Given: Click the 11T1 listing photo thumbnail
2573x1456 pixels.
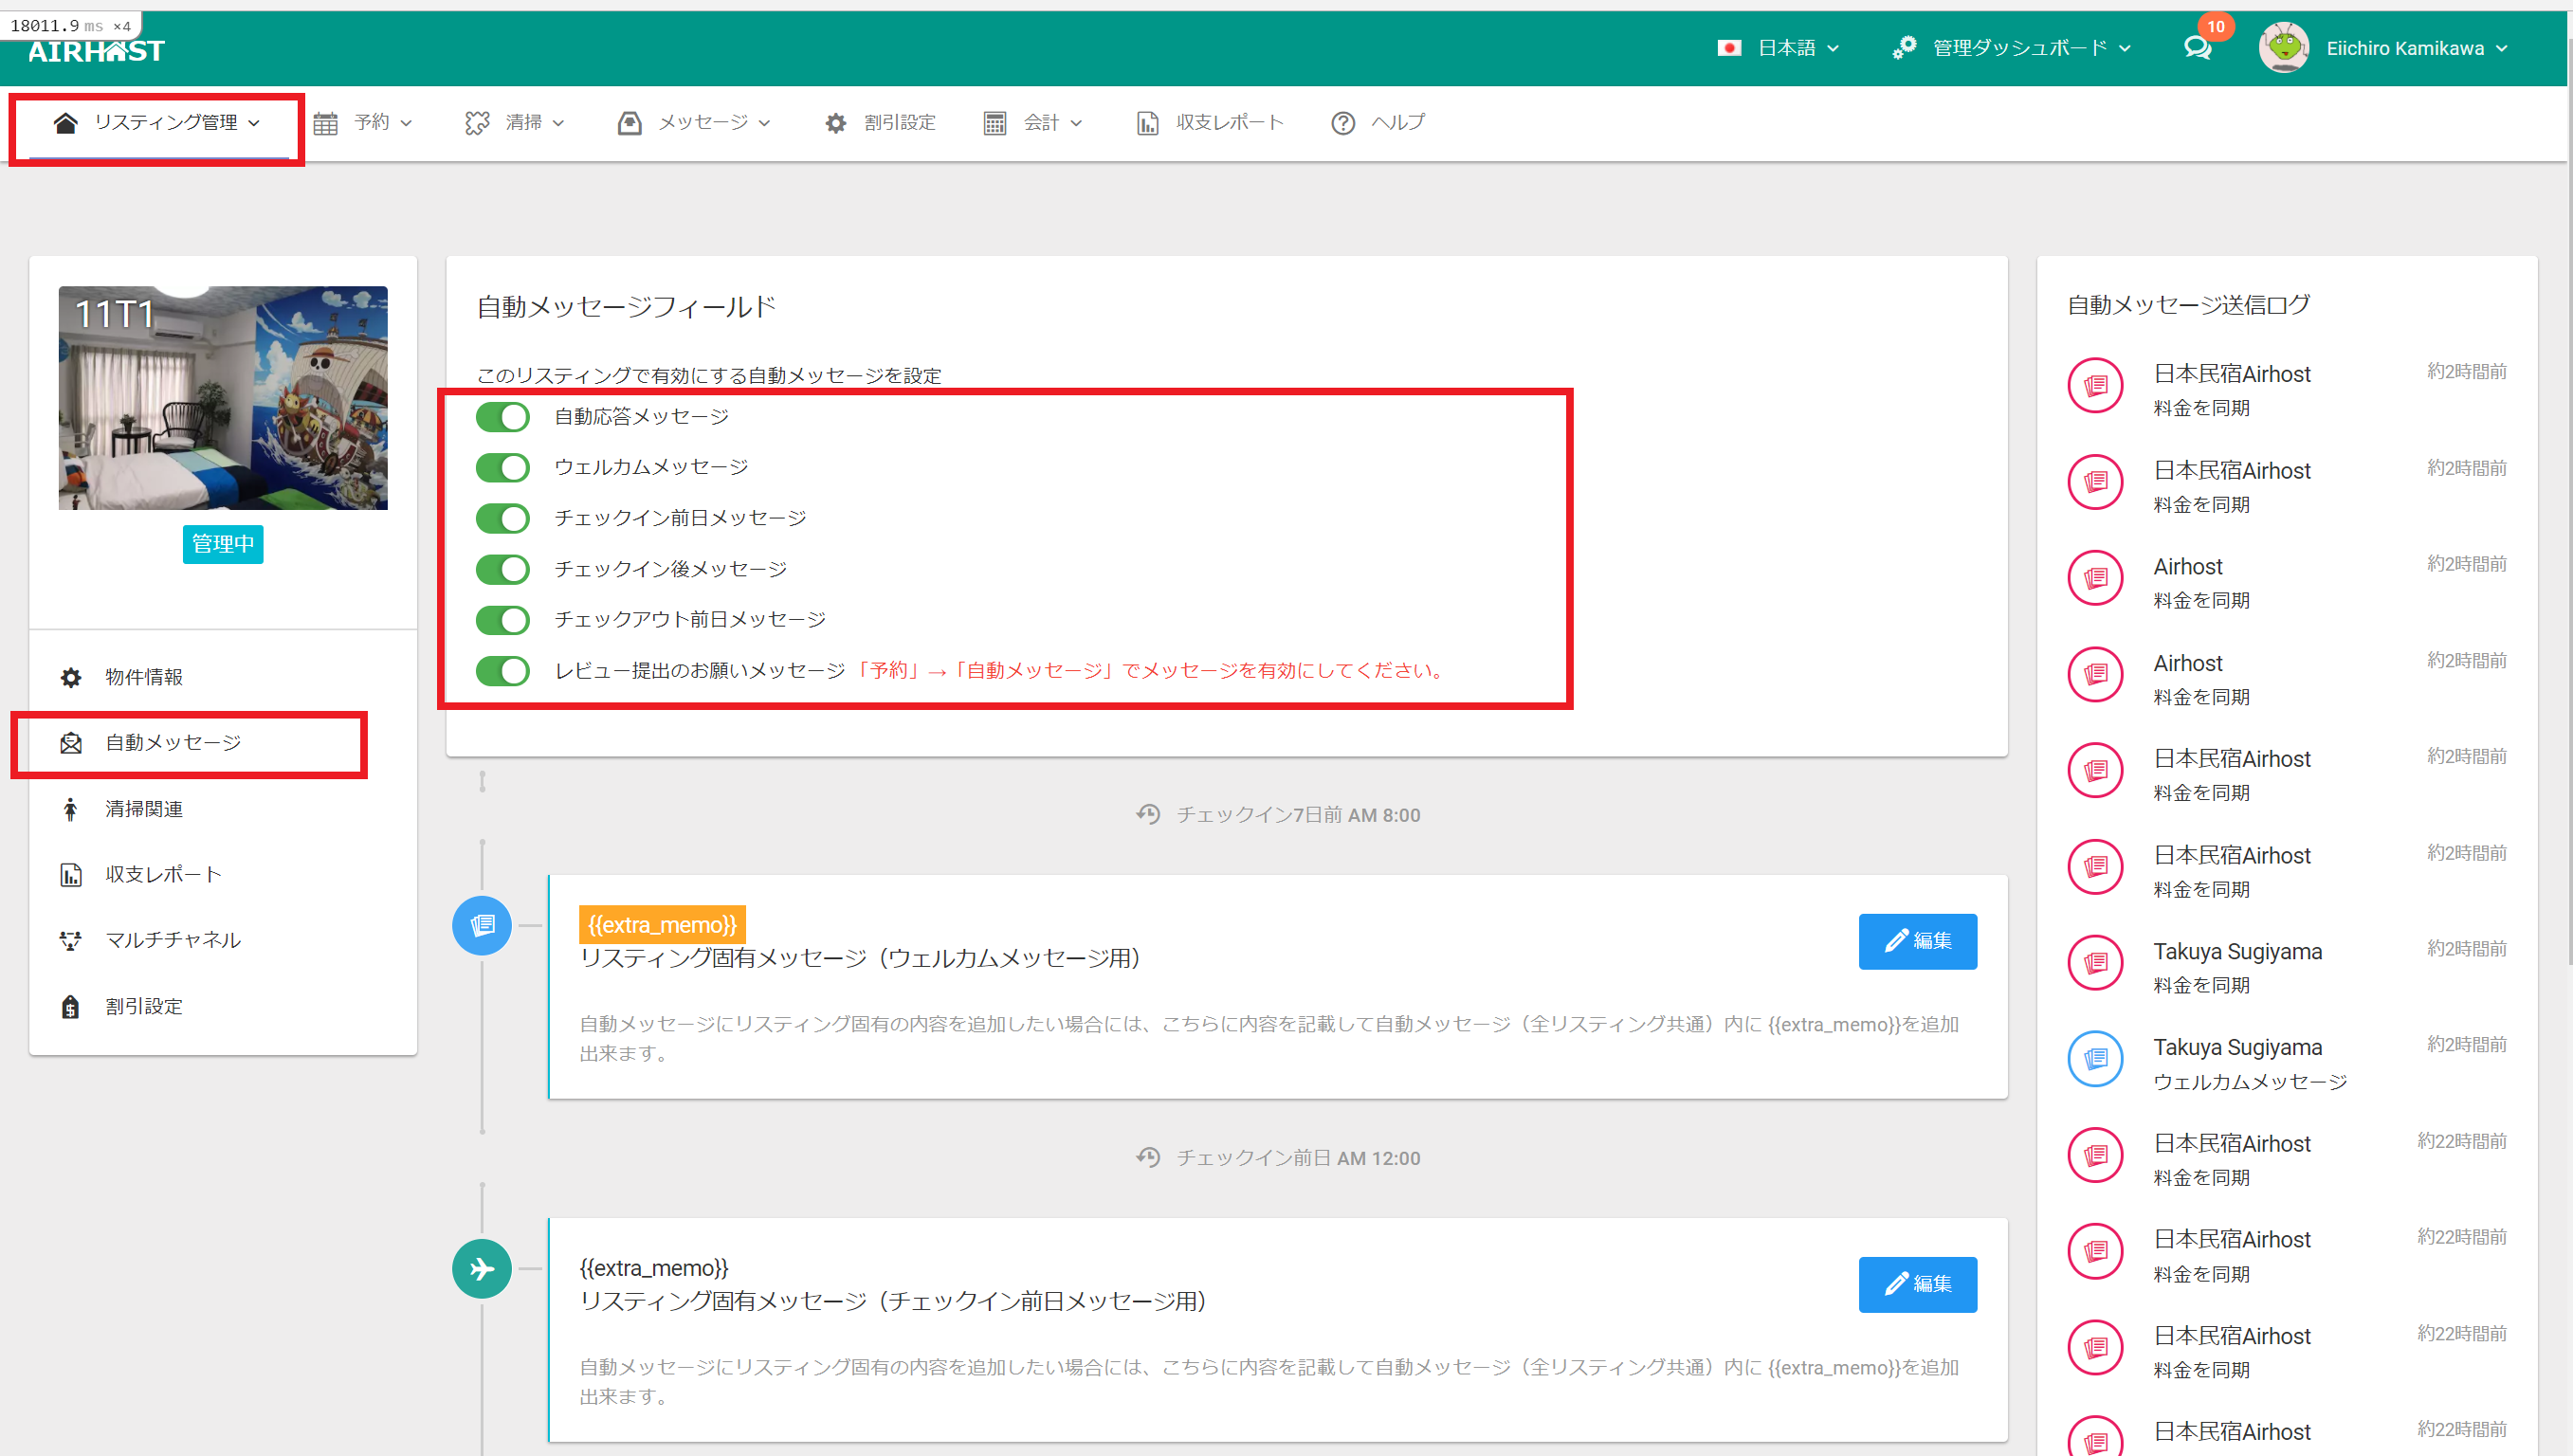Looking at the screenshot, I should 223,398.
